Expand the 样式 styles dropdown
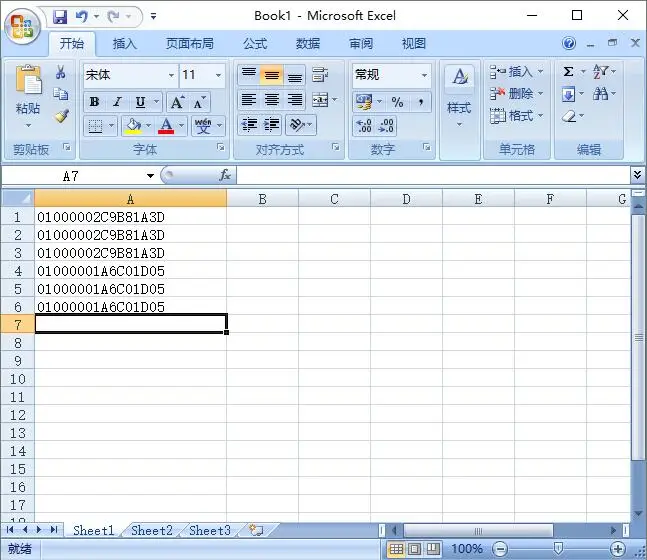The image size is (647, 560). [459, 124]
